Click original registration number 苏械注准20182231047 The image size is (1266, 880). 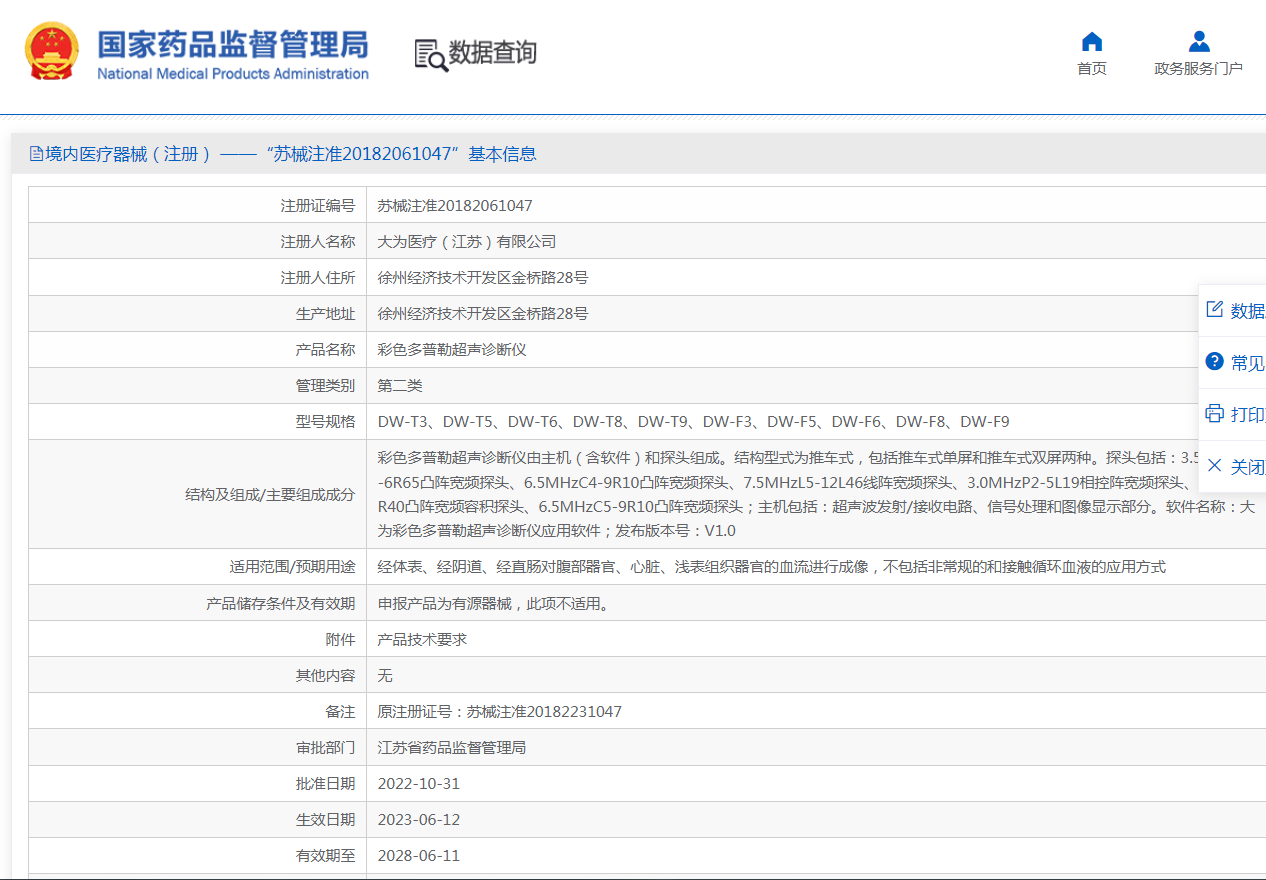tap(544, 711)
